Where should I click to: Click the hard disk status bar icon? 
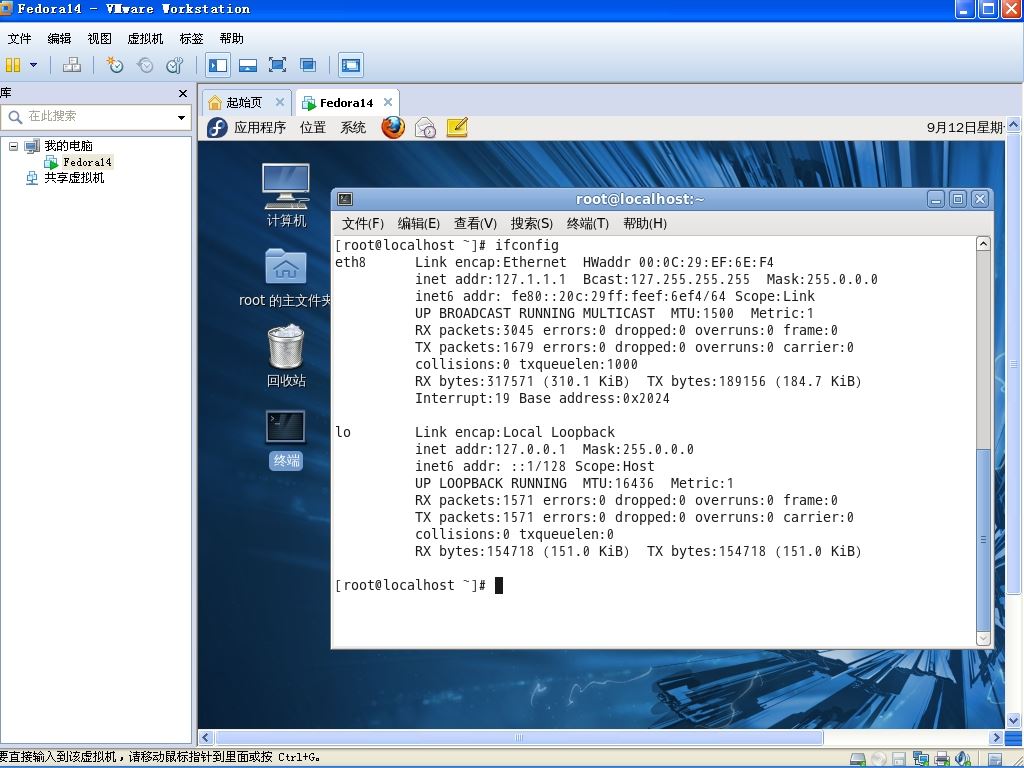[x=857, y=759]
